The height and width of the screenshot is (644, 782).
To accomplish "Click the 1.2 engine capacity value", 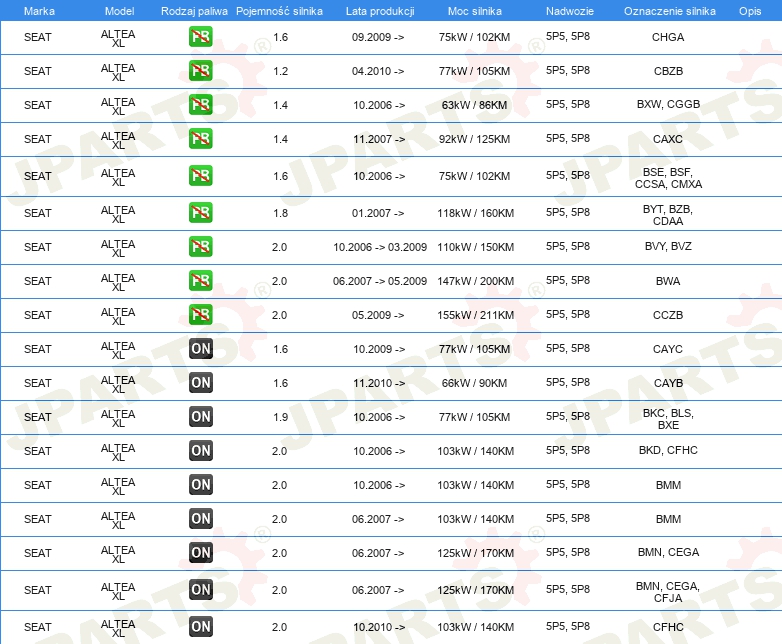I will tap(280, 71).
